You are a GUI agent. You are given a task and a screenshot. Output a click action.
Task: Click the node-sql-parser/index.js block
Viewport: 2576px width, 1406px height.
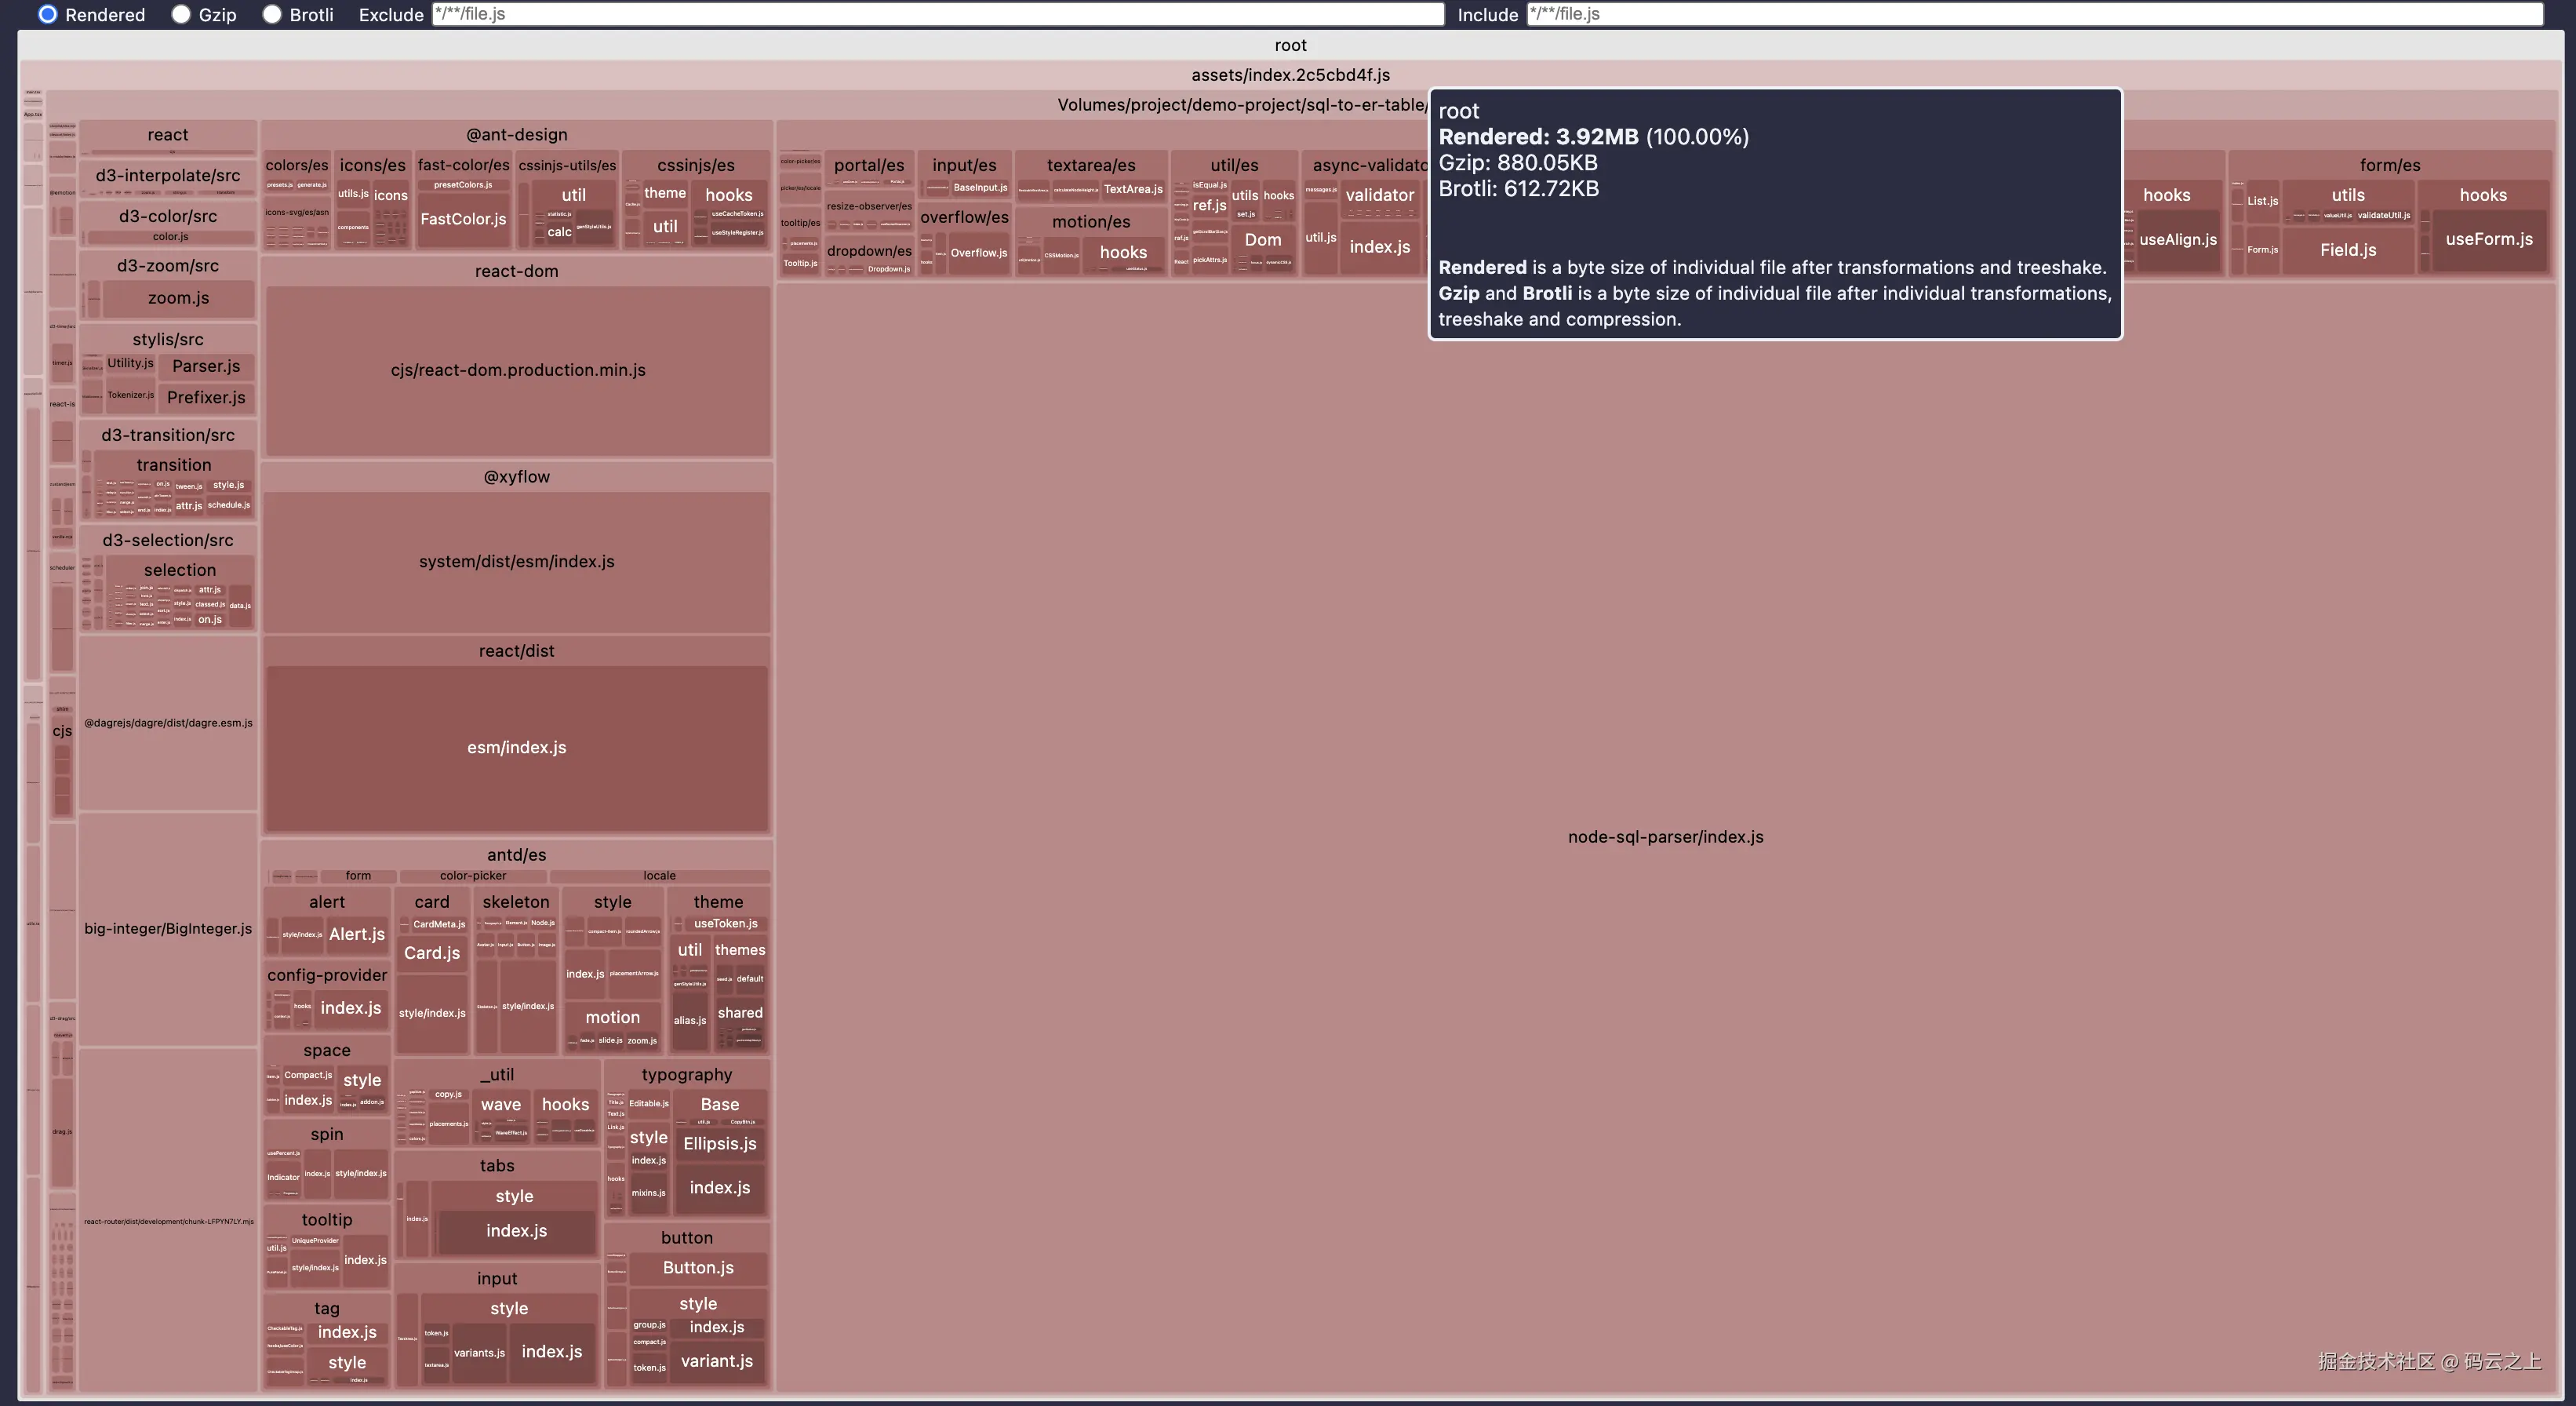pyautogui.click(x=1664, y=837)
